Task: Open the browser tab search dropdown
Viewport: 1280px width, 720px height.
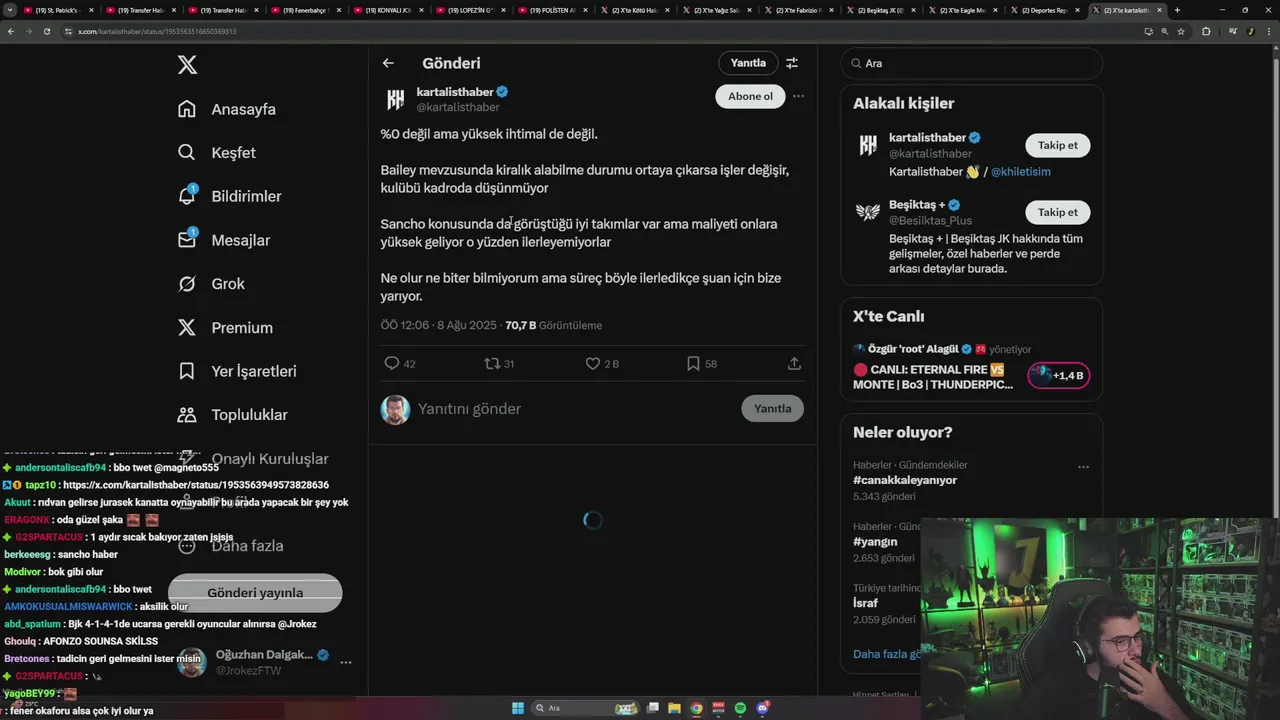Action: (10, 10)
